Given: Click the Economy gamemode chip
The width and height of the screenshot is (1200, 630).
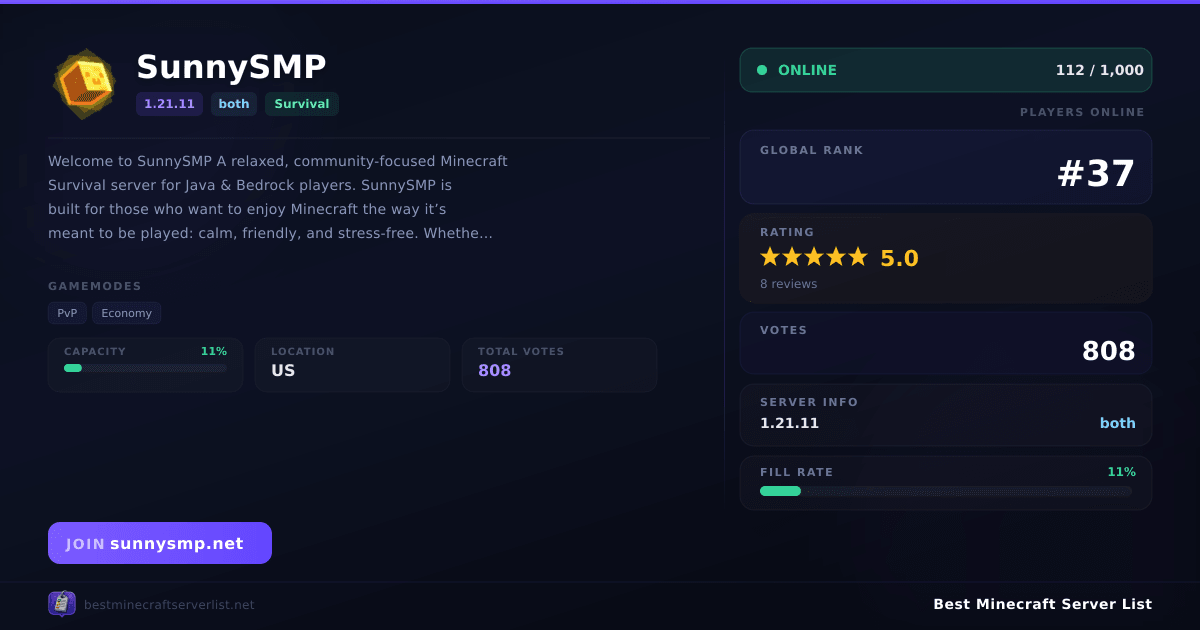Looking at the screenshot, I should pyautogui.click(x=127, y=313).
